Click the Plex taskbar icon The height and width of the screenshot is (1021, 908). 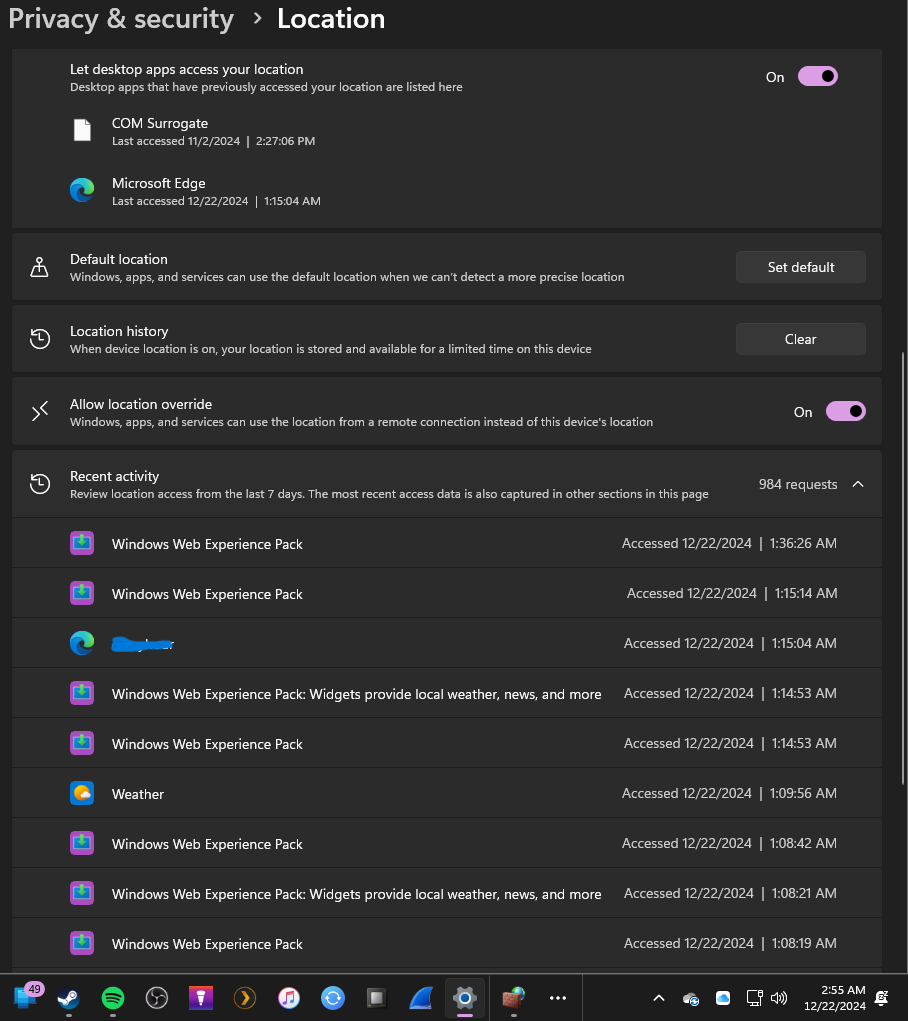245,997
